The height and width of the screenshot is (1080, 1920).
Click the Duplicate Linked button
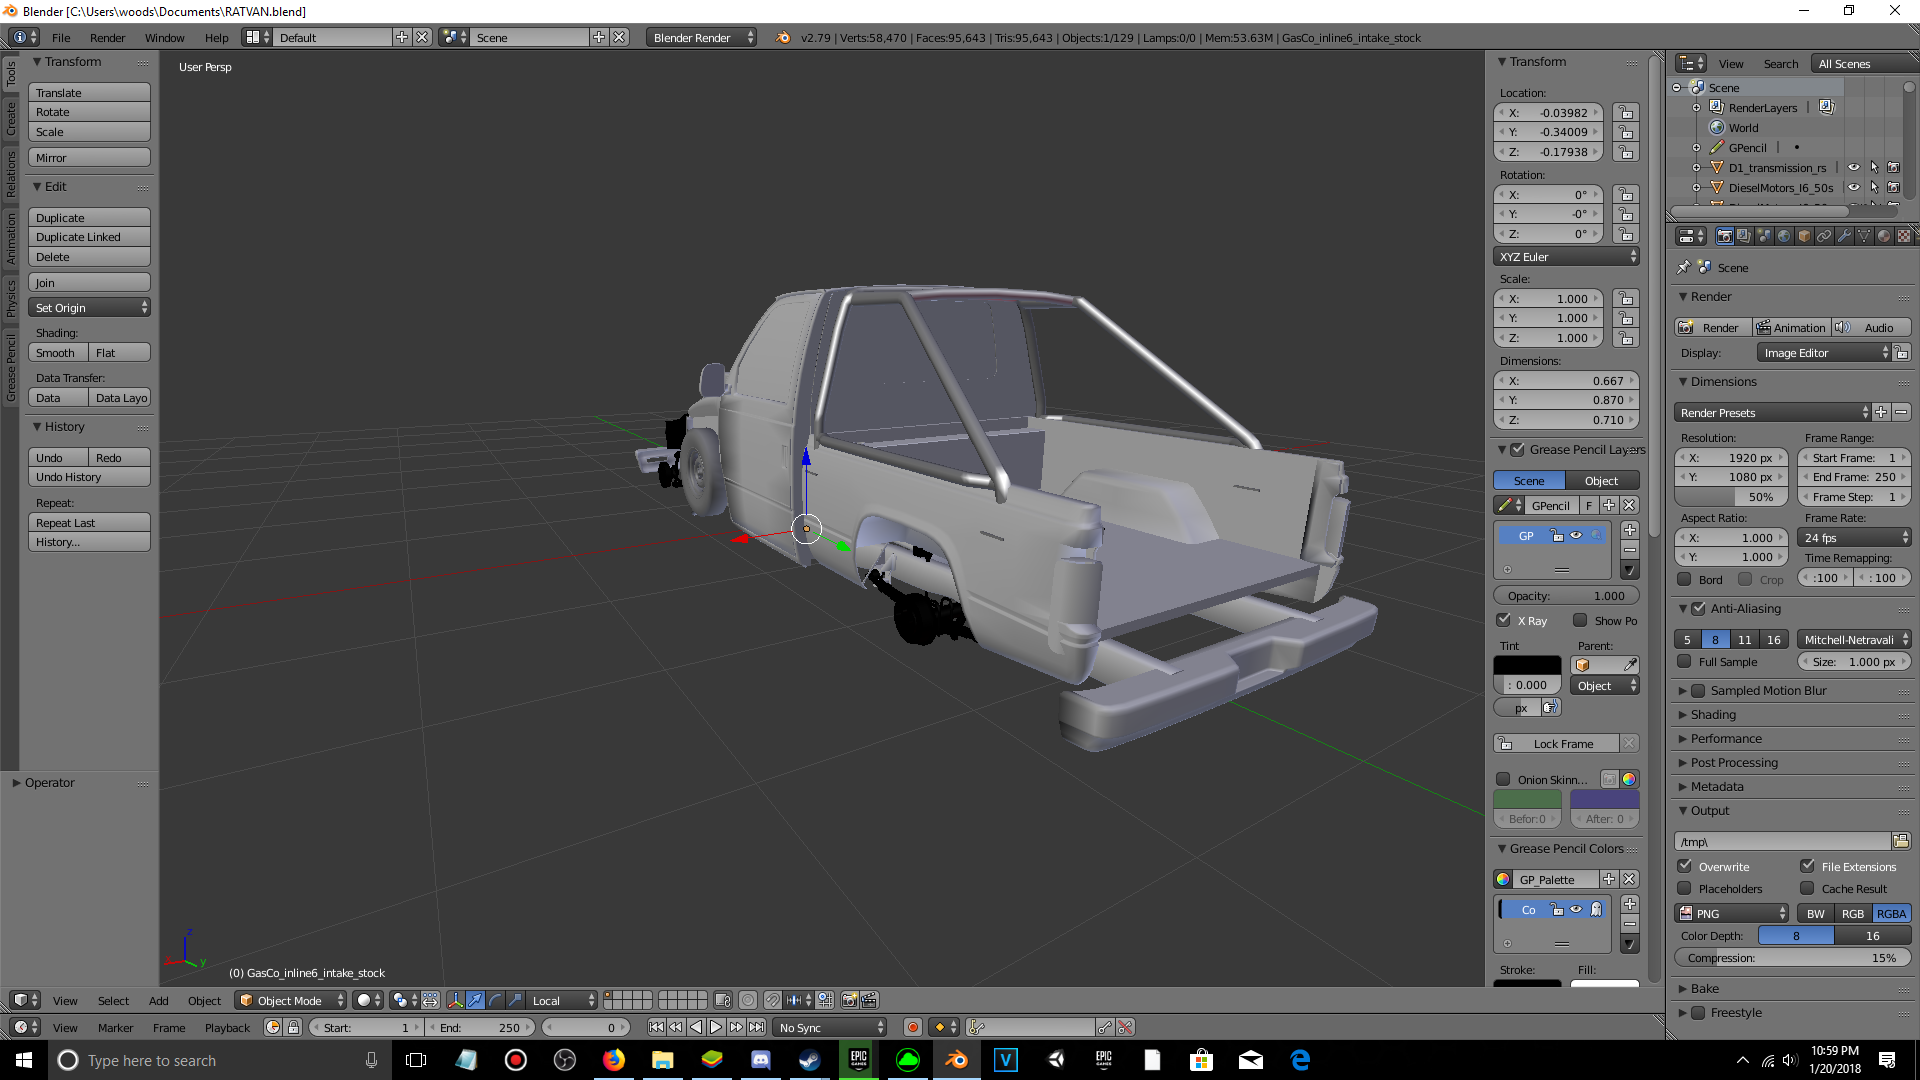click(89, 237)
